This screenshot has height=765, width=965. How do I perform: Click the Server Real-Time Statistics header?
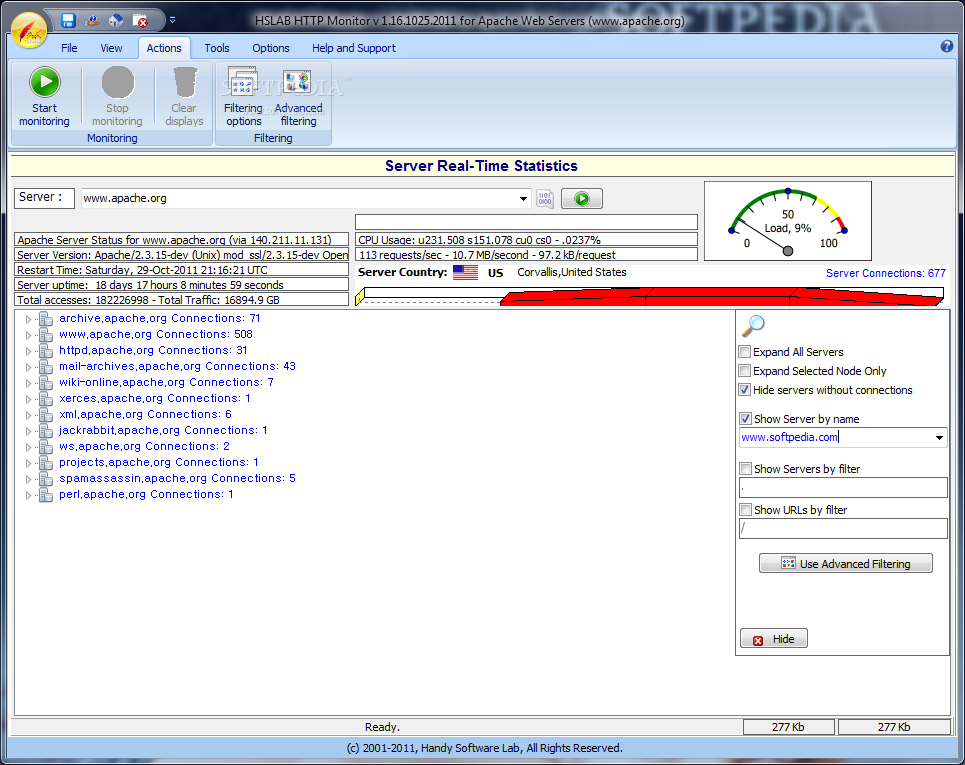(x=481, y=166)
